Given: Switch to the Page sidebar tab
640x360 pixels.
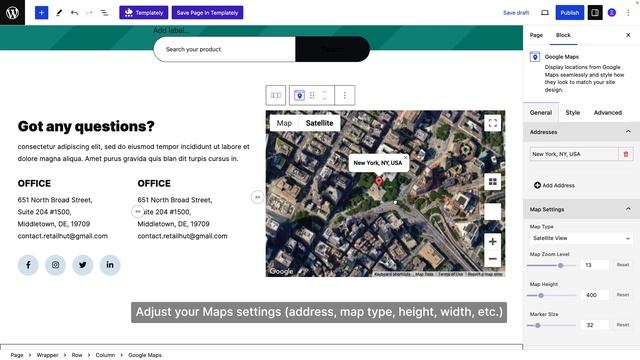Looking at the screenshot, I should click(536, 35).
